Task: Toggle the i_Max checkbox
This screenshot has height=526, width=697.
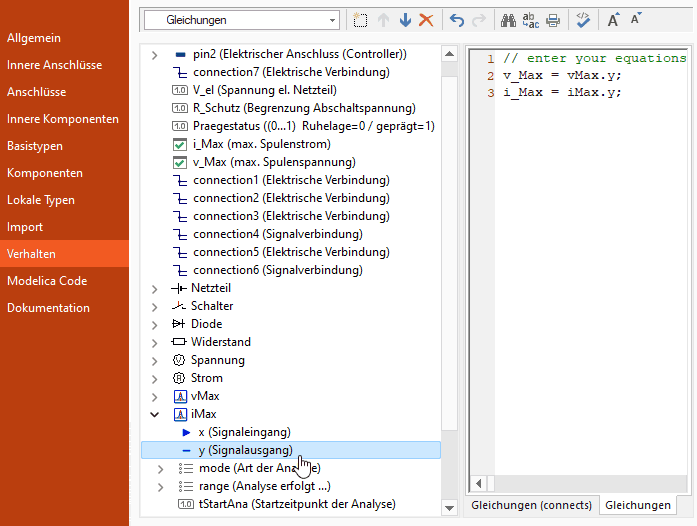Action: click(180, 144)
